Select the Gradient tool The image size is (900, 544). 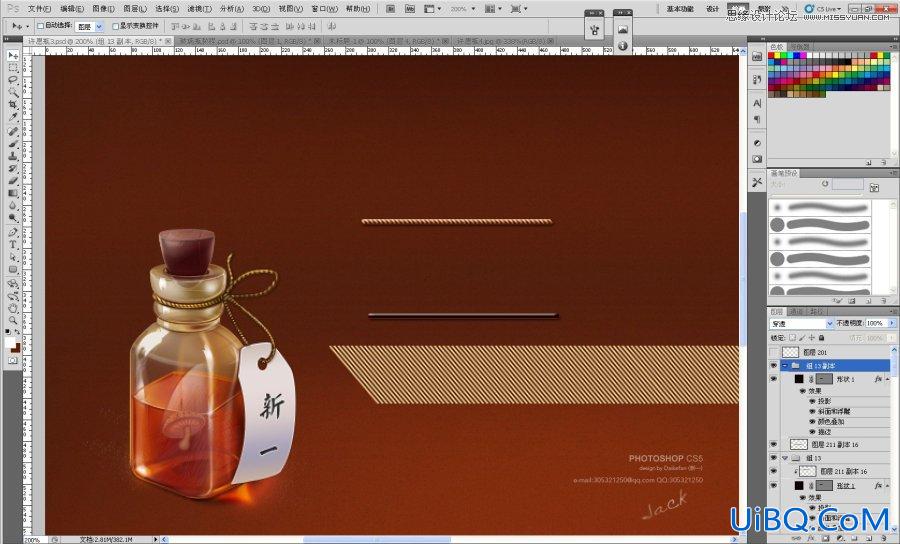pyautogui.click(x=13, y=193)
